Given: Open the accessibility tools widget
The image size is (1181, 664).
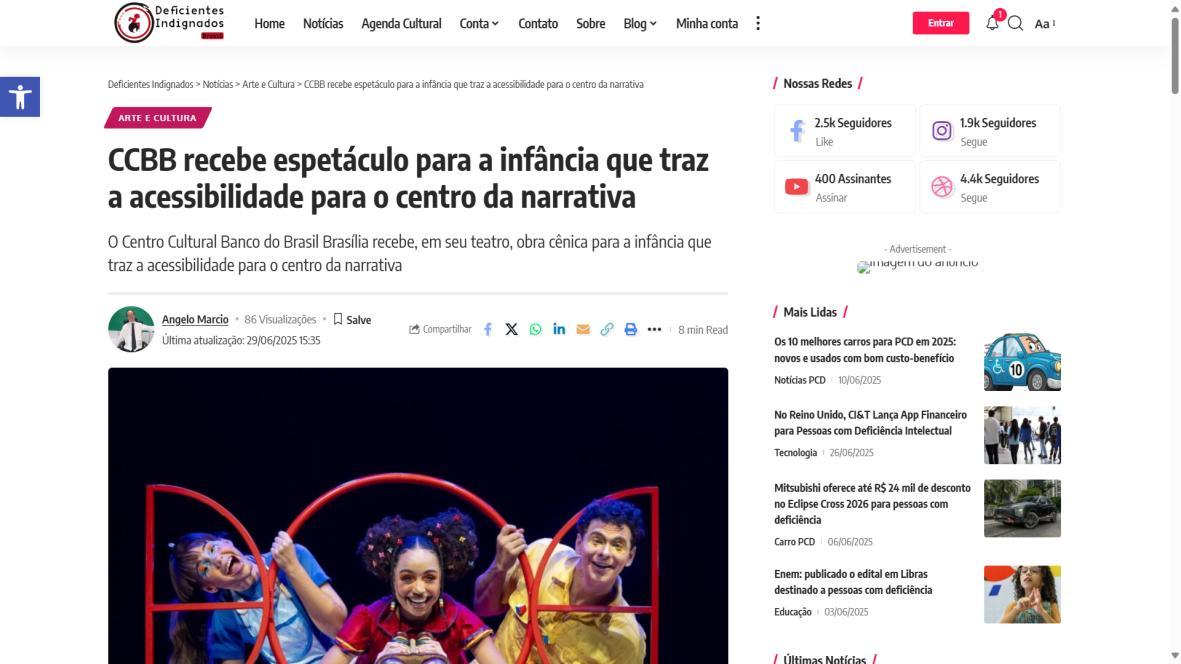Looking at the screenshot, I should tap(20, 97).
